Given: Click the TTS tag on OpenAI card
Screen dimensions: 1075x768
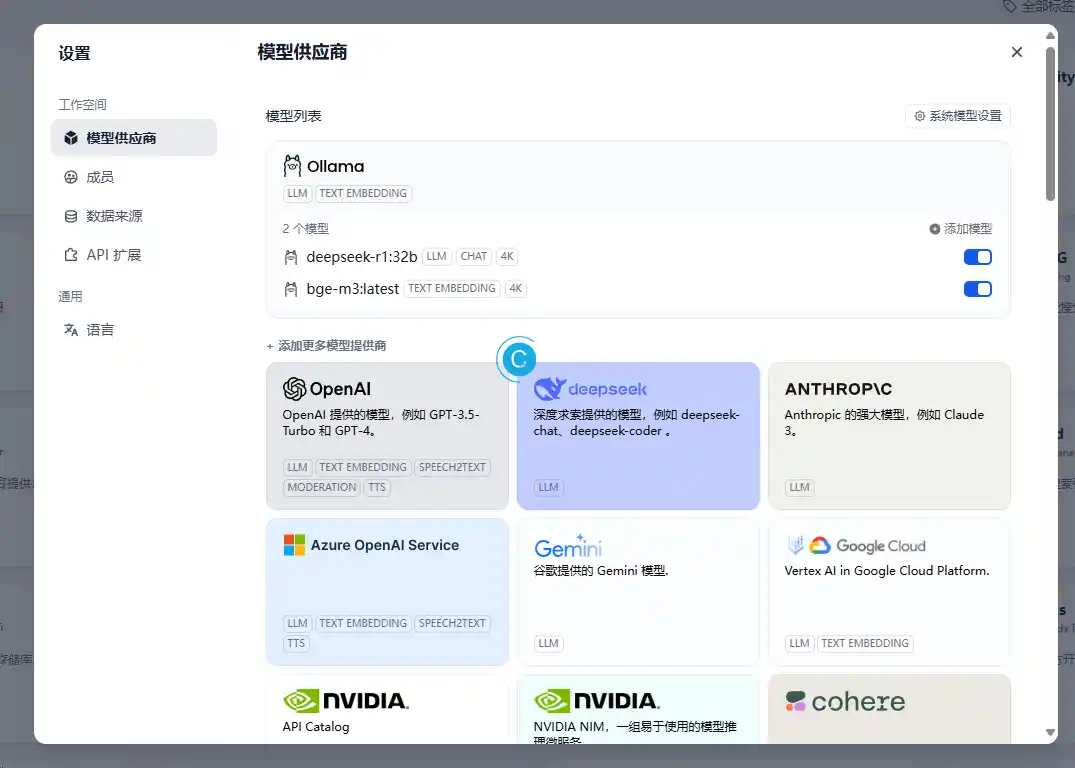Looking at the screenshot, I should coord(377,488).
